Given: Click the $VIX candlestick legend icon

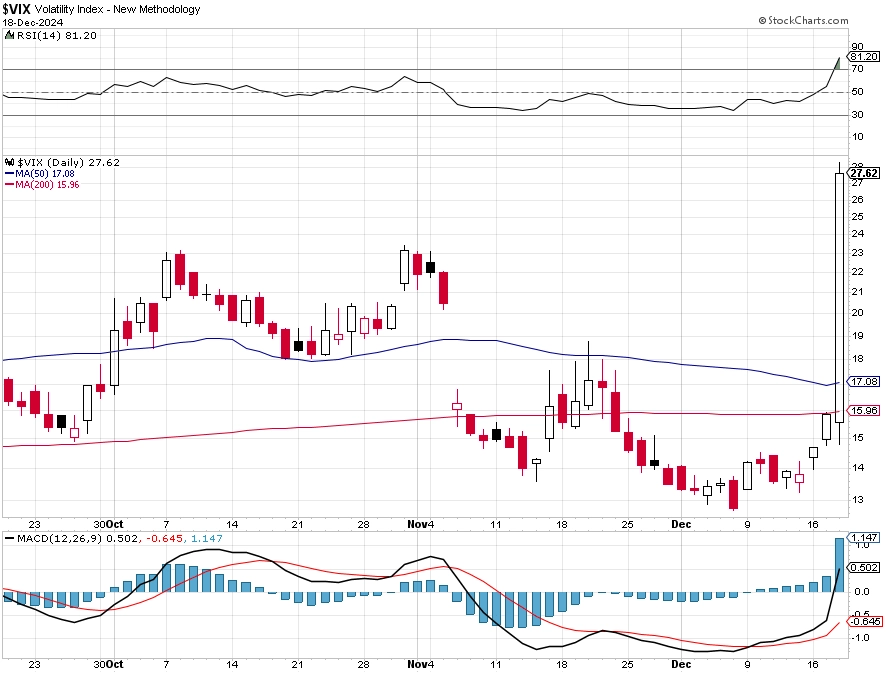Looking at the screenshot, I should click(x=10, y=162).
